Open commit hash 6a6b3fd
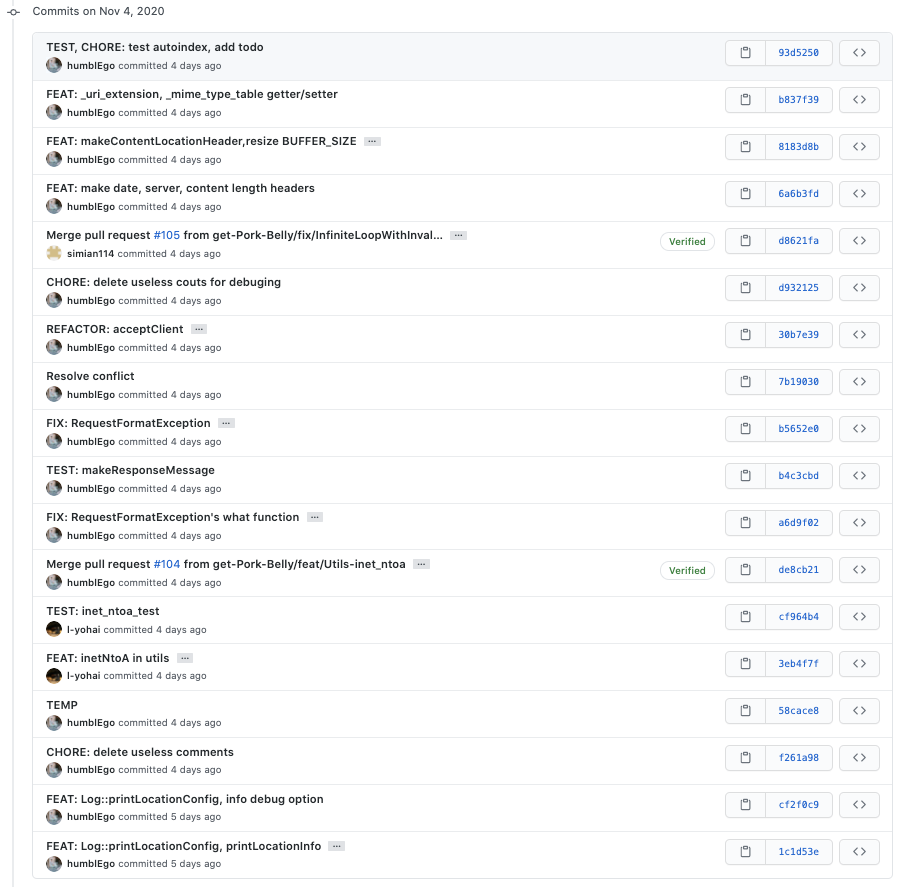The height and width of the screenshot is (887, 912). [798, 194]
